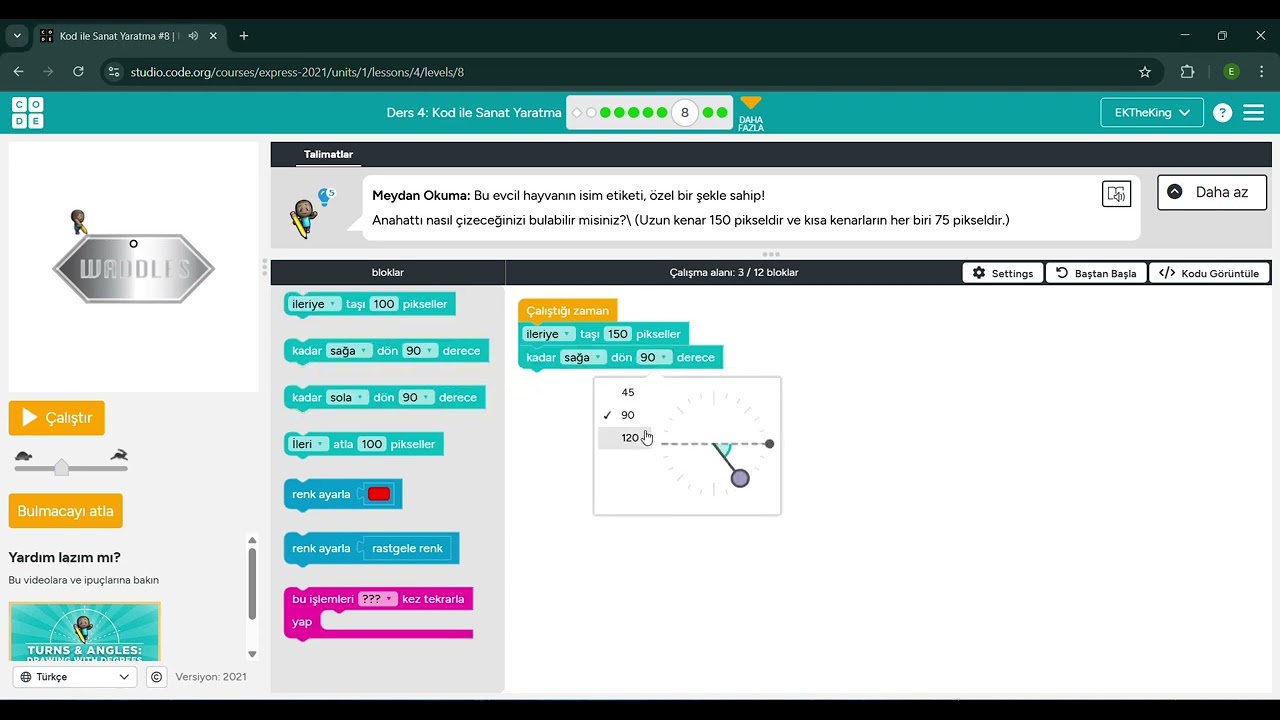Image resolution: width=1280 pixels, height=720 pixels.
Task: Click the resize grip below instructions
Action: point(771,254)
